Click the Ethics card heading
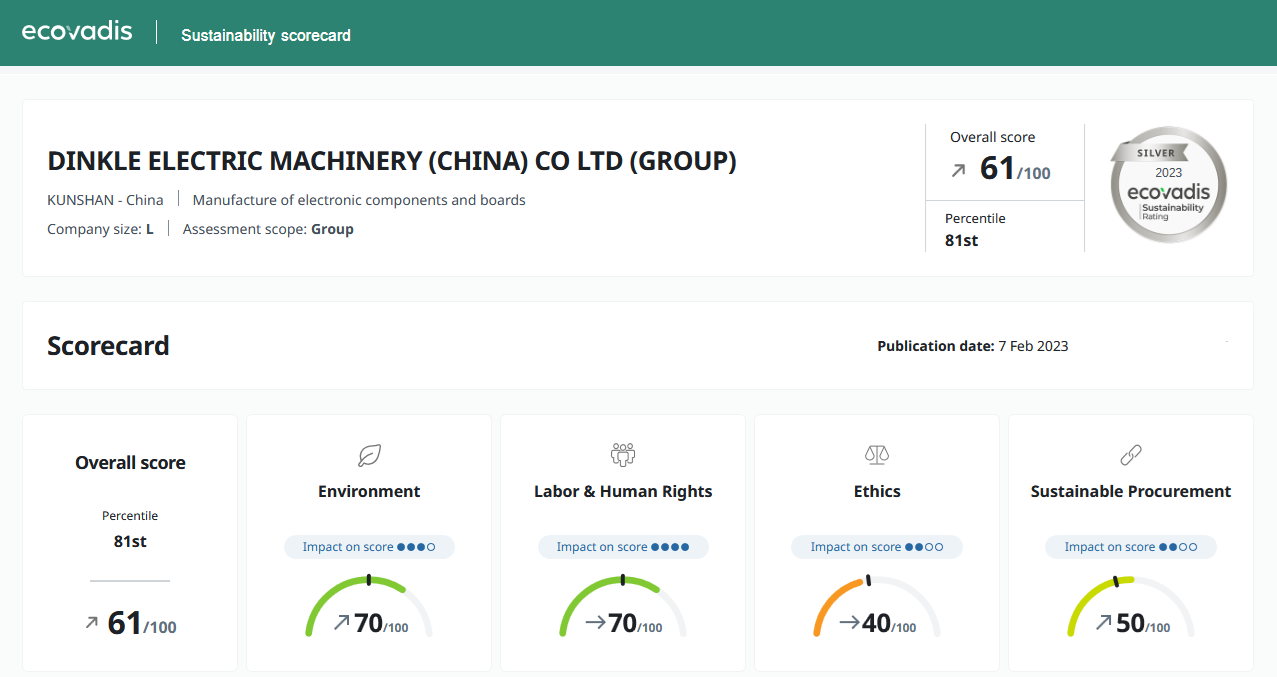This screenshot has width=1277, height=677. 877,491
